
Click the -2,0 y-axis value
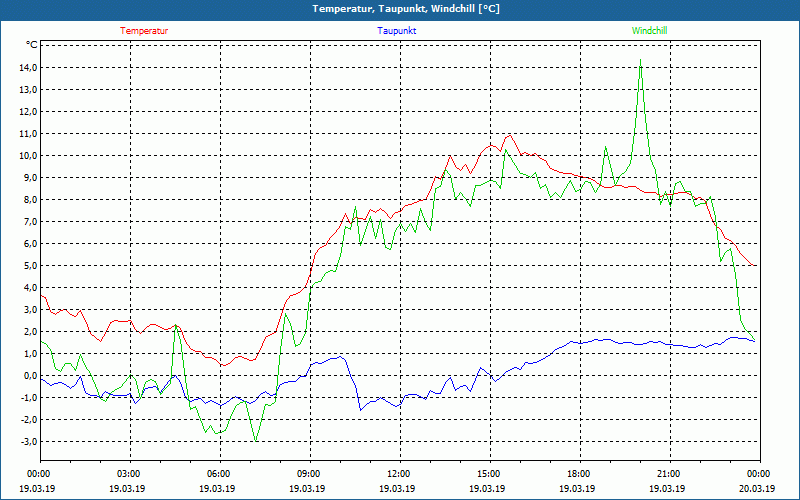(29, 419)
